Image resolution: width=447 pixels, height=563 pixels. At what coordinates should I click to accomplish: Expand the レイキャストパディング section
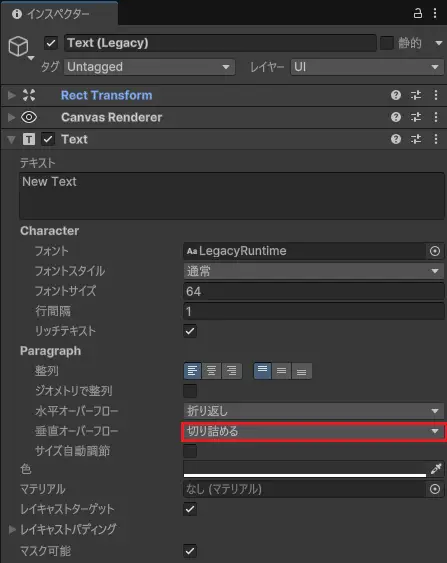12,529
